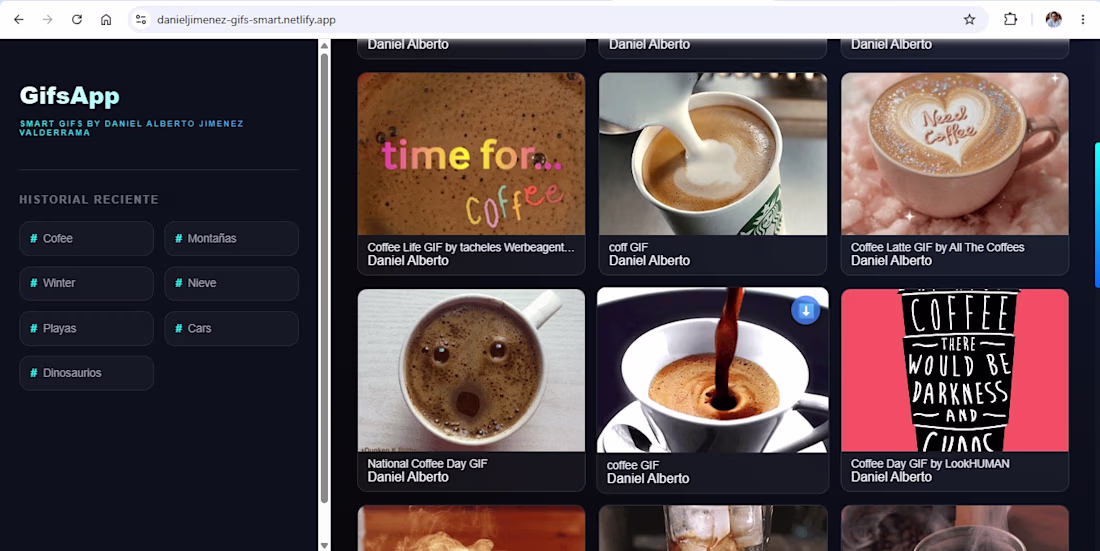Image resolution: width=1100 pixels, height=551 pixels.
Task: Click the 'Smart GIFs by Daniel Alberto' subtitle
Action: coord(131,128)
